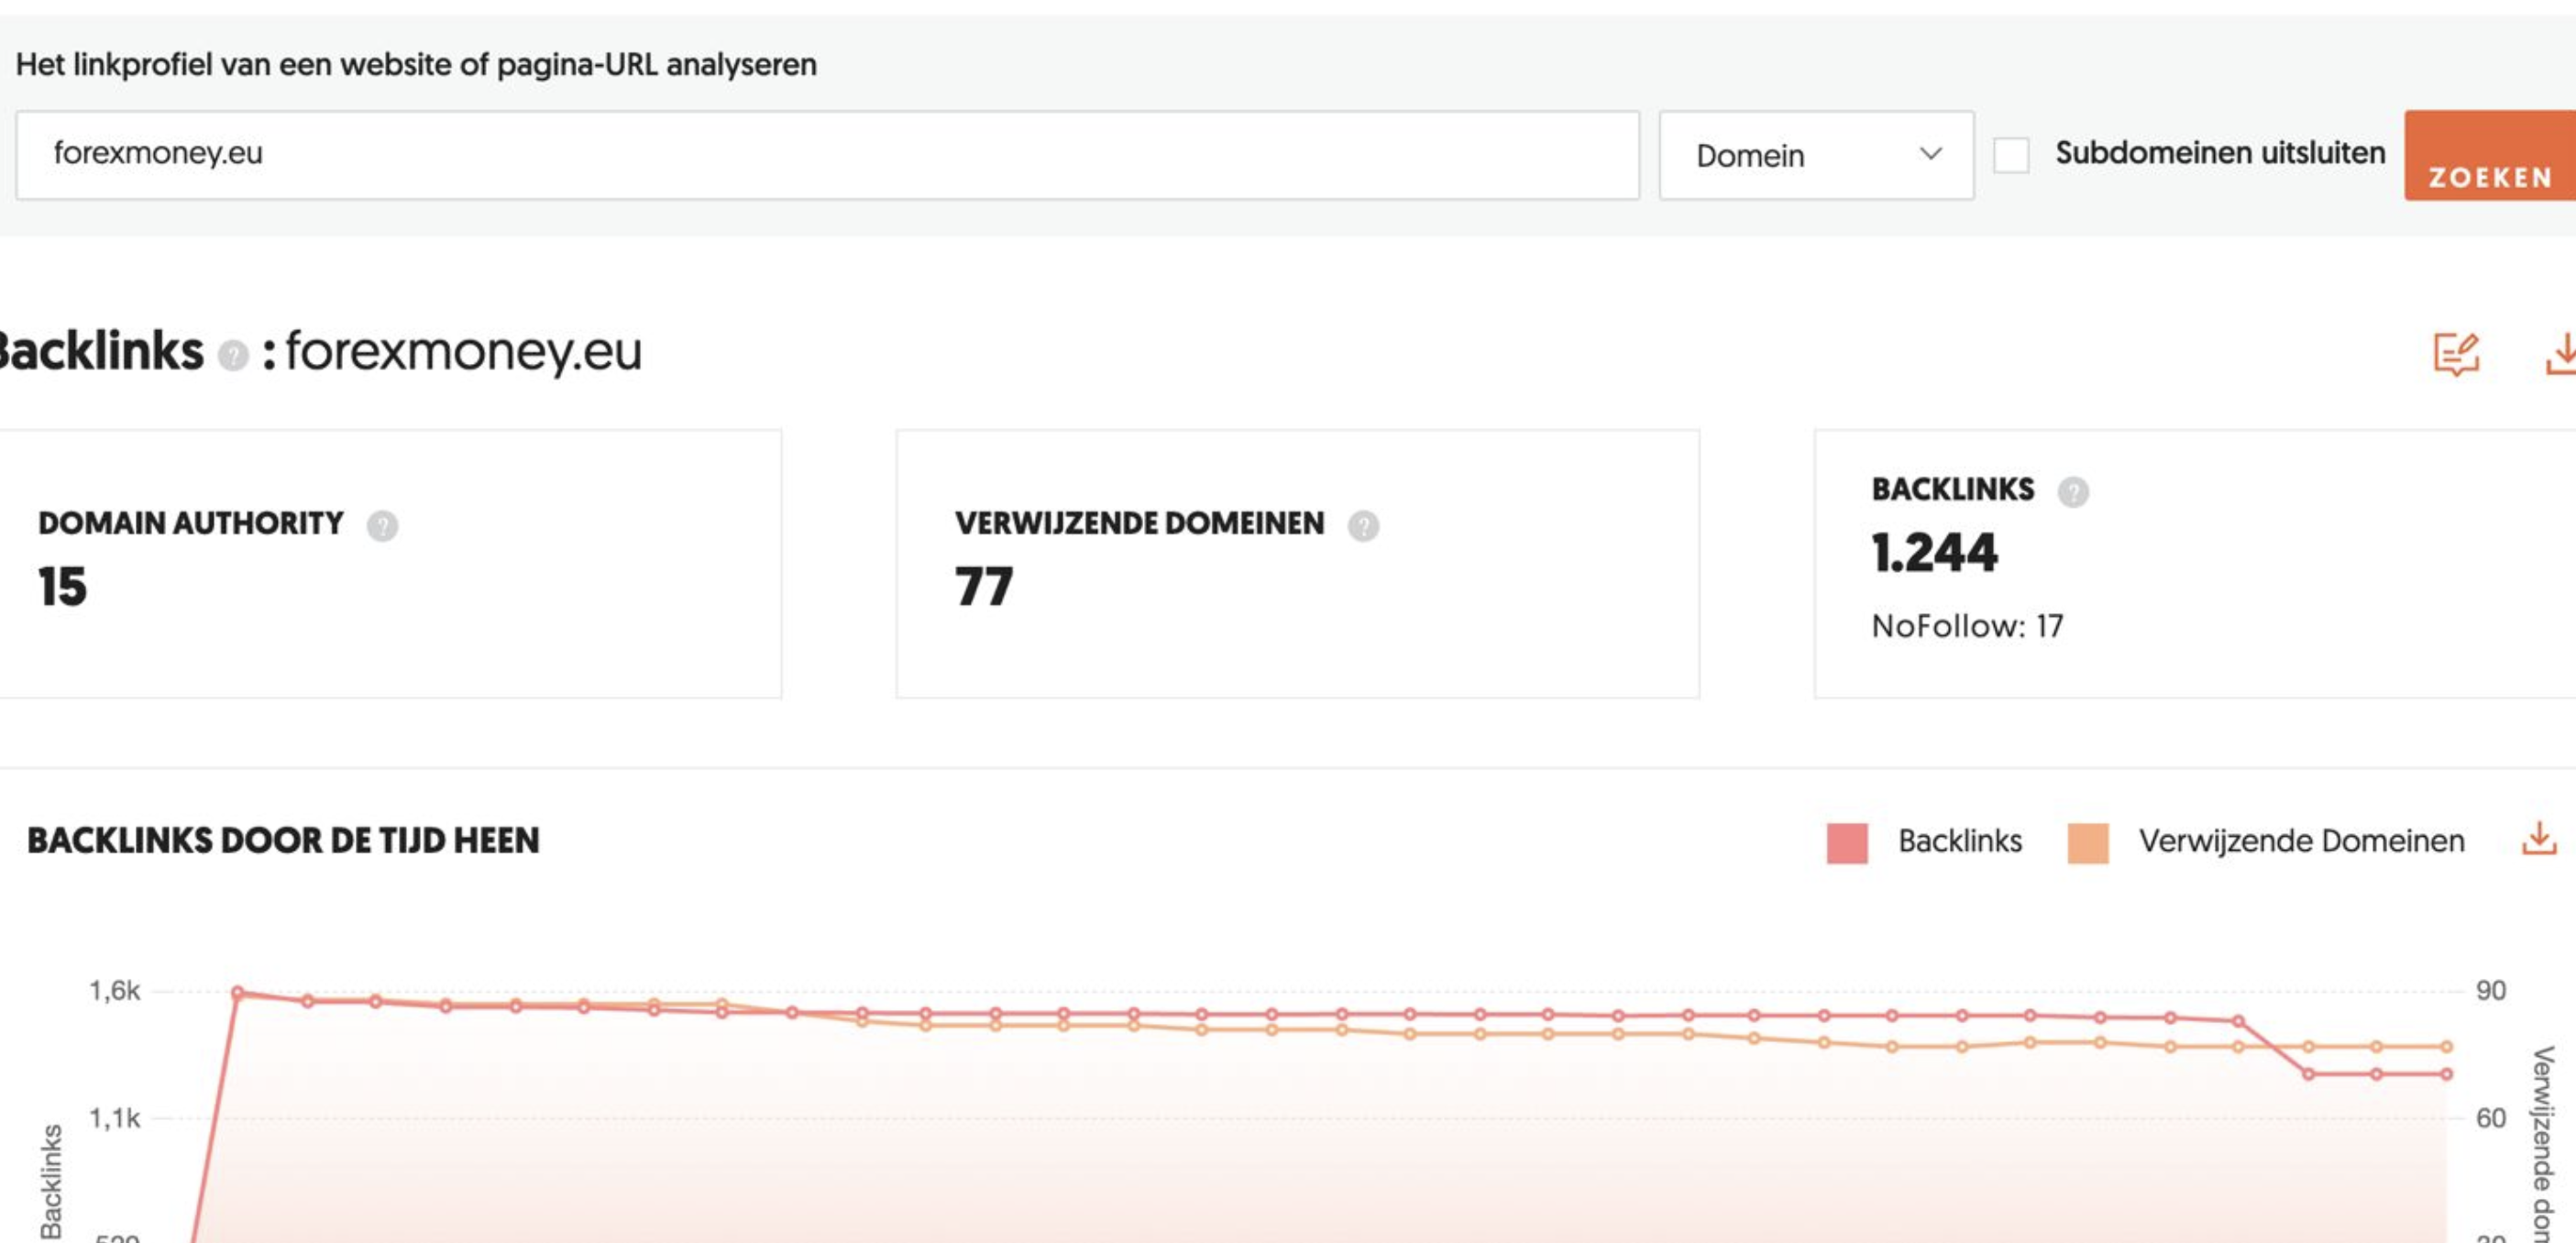Click the referring domains value 77
2576x1243 pixels.
984,587
